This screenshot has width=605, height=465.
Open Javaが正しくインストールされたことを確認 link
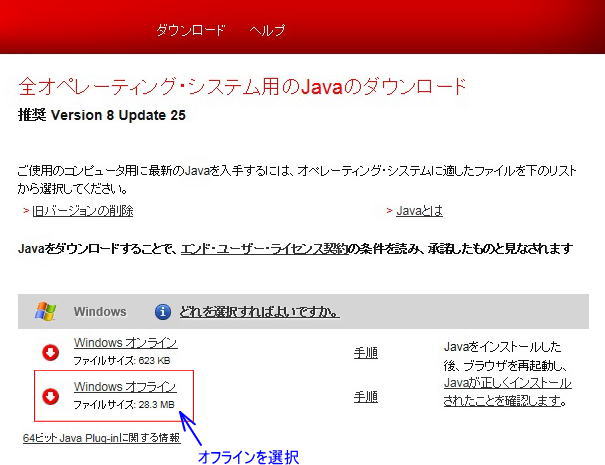tap(507, 392)
